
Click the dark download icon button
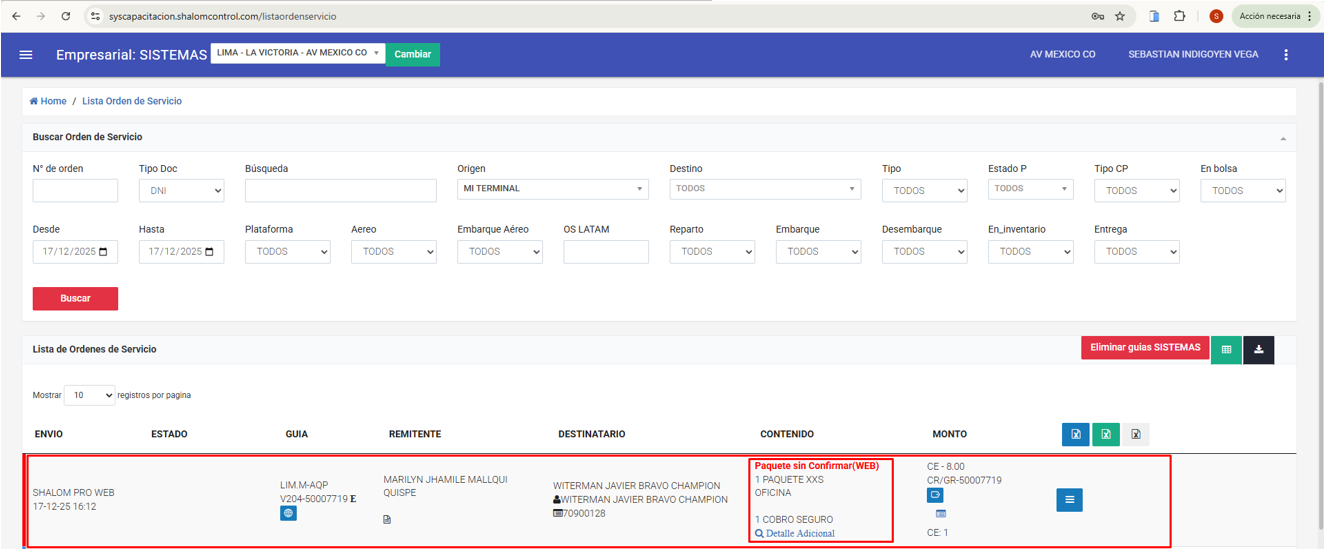1259,350
